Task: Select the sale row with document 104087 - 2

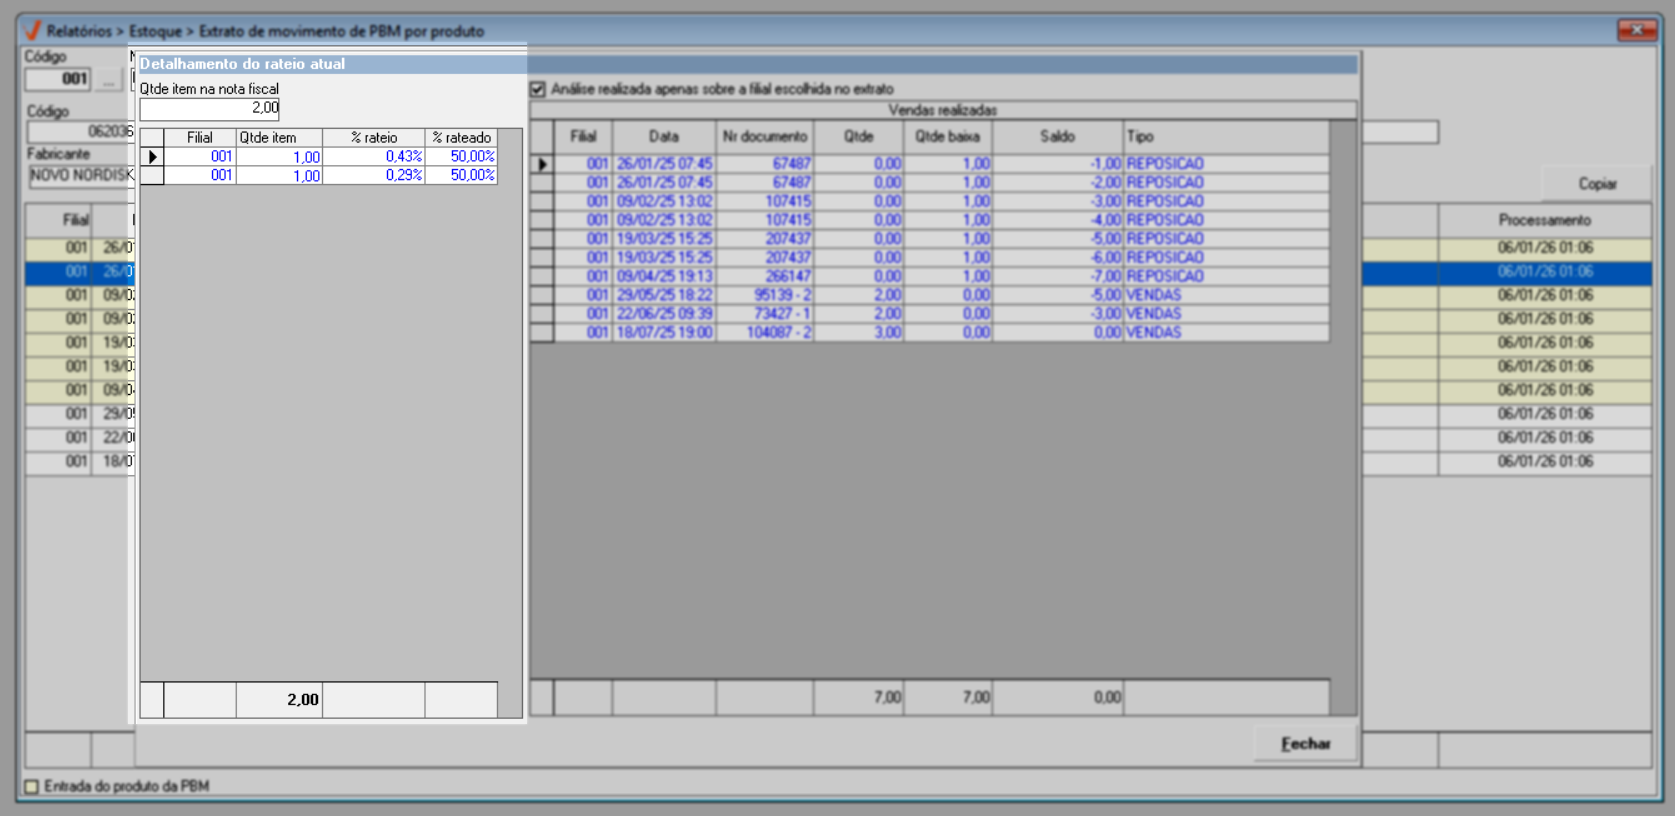Action: click(x=778, y=332)
